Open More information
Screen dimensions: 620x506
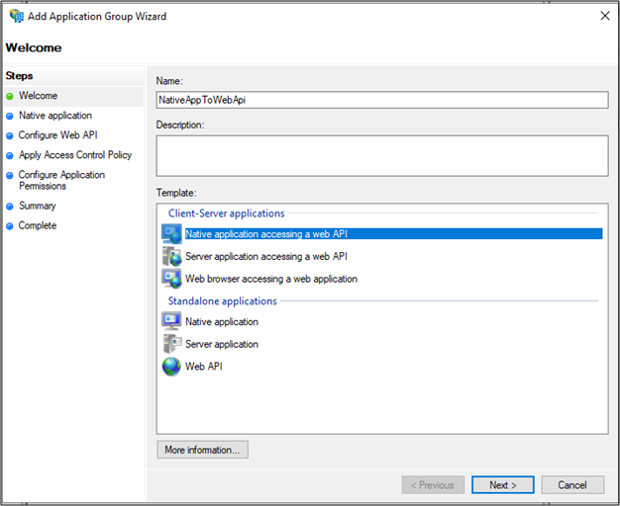pos(202,450)
